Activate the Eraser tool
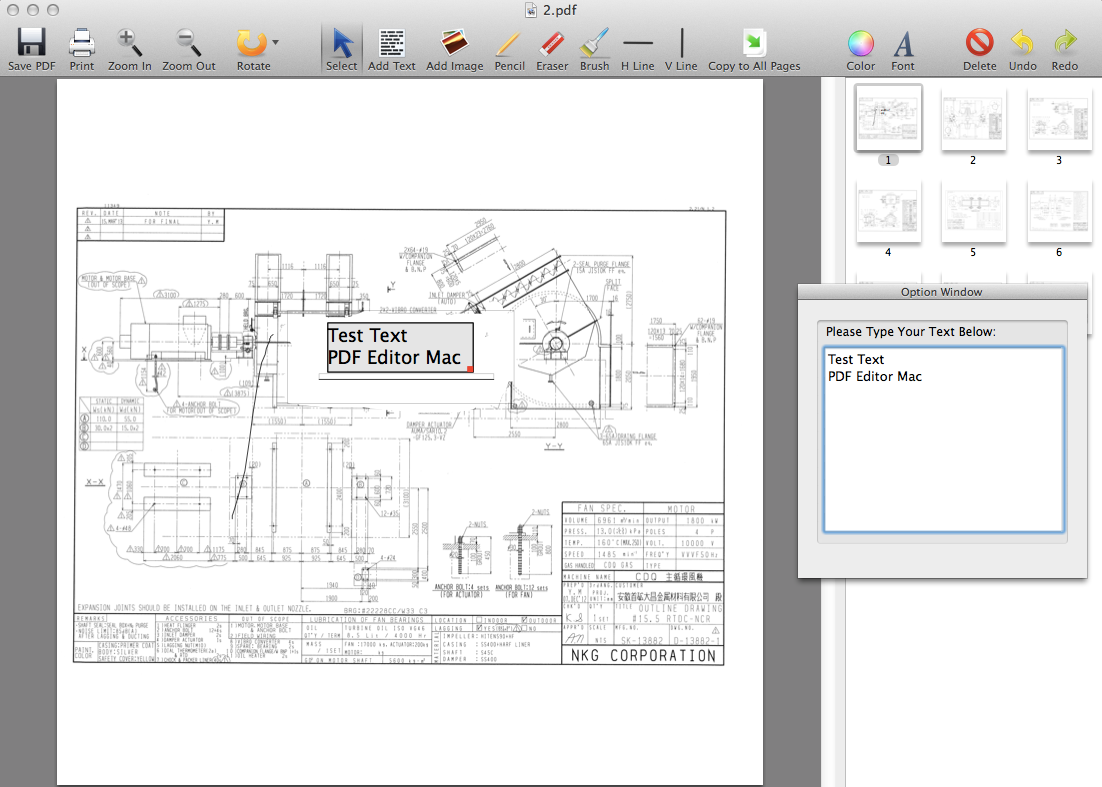 point(552,43)
